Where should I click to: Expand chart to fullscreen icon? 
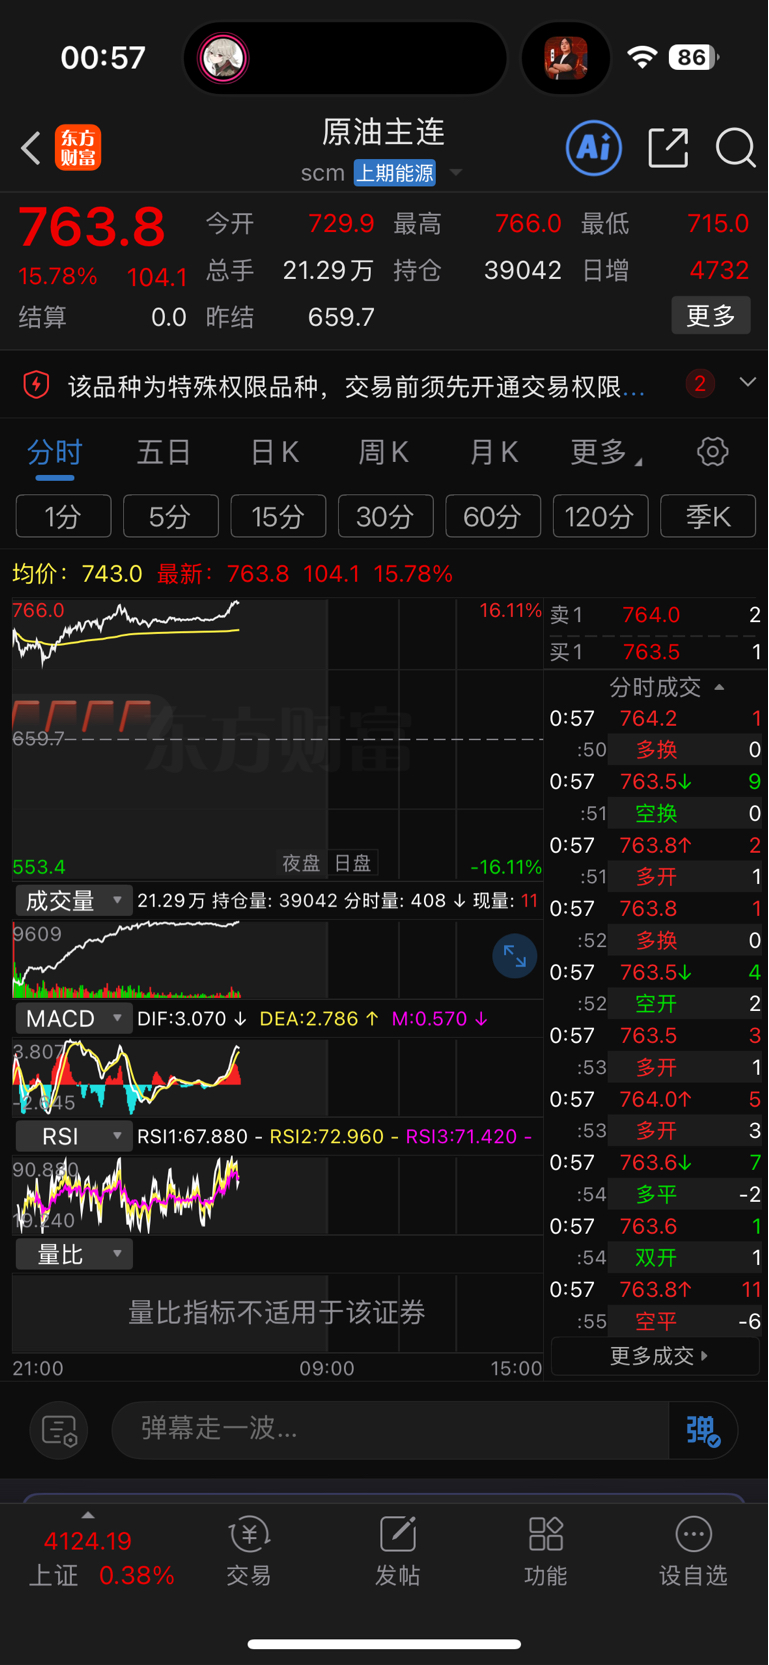tap(515, 957)
